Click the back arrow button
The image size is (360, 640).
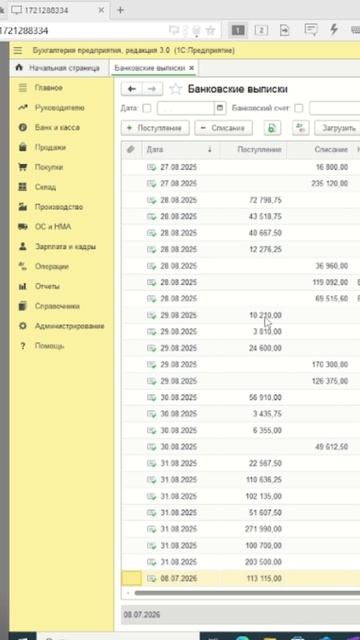click(x=131, y=89)
